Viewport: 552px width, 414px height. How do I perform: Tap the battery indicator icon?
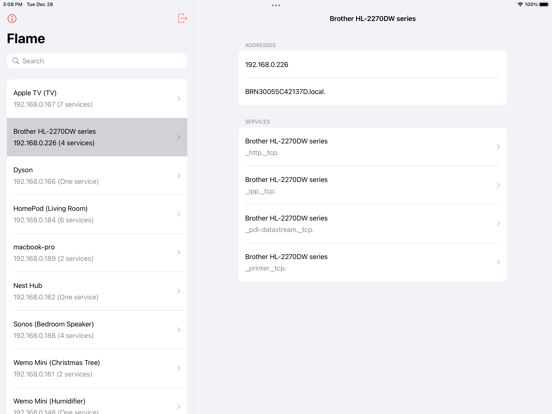(x=544, y=4)
